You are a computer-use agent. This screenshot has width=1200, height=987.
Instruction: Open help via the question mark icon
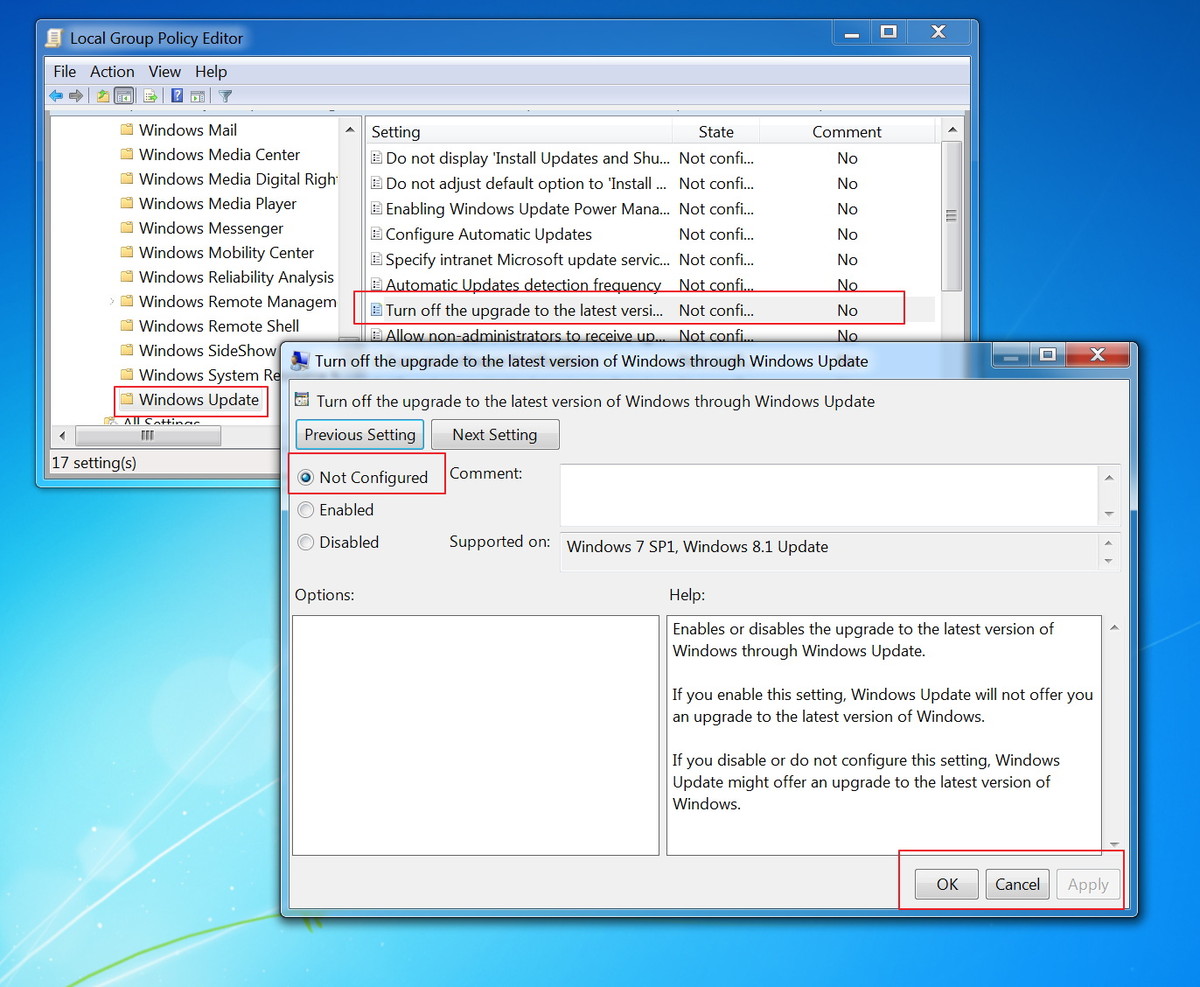[x=177, y=95]
